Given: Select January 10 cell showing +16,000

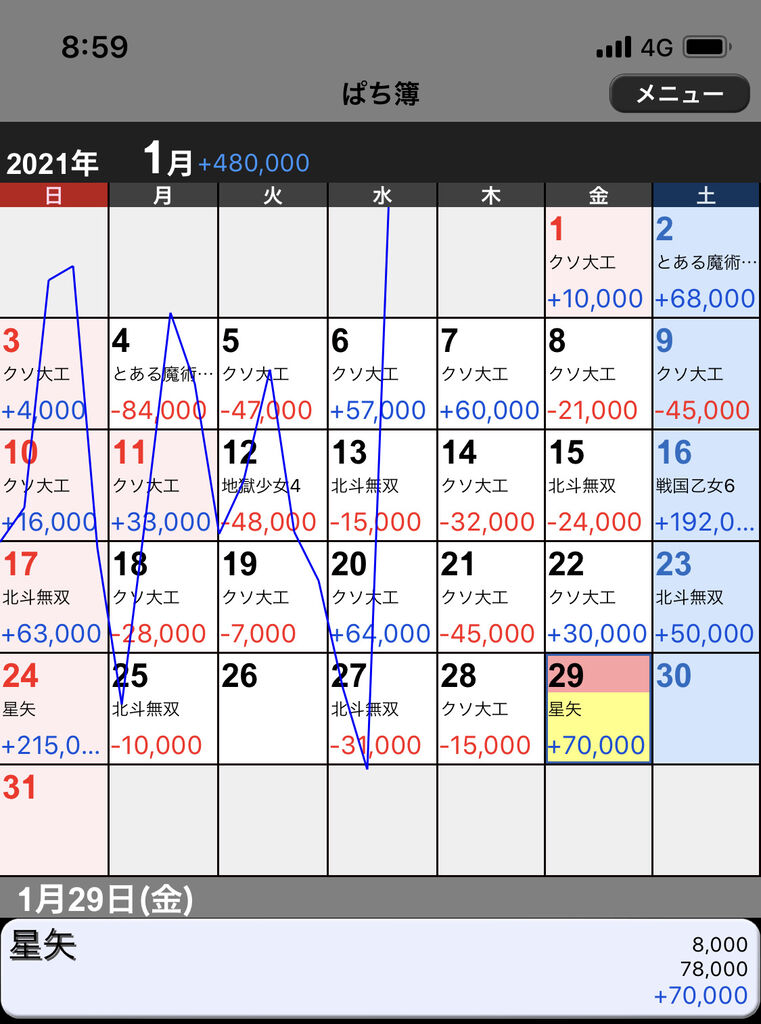Looking at the screenshot, I should point(54,485).
